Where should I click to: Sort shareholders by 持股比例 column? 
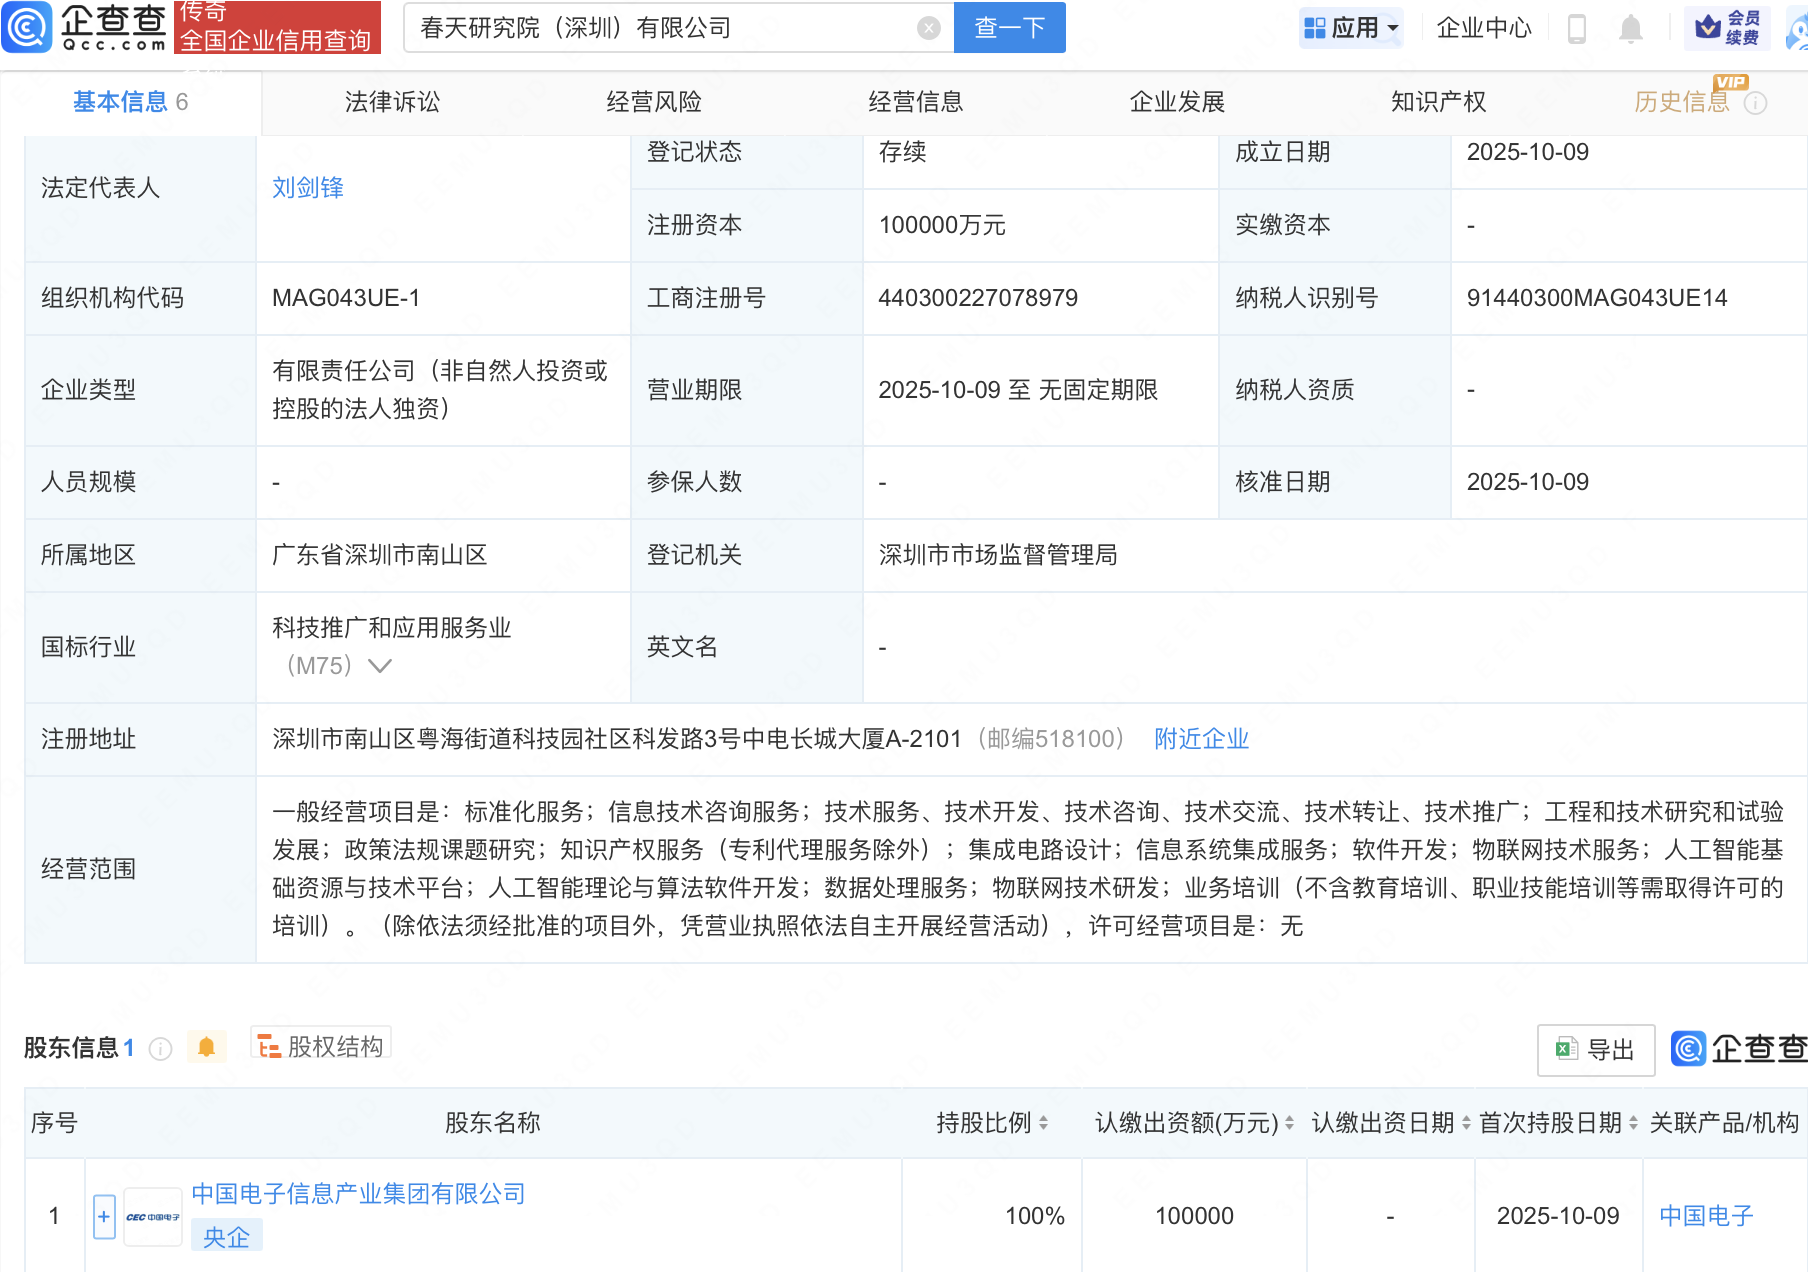[1043, 1123]
